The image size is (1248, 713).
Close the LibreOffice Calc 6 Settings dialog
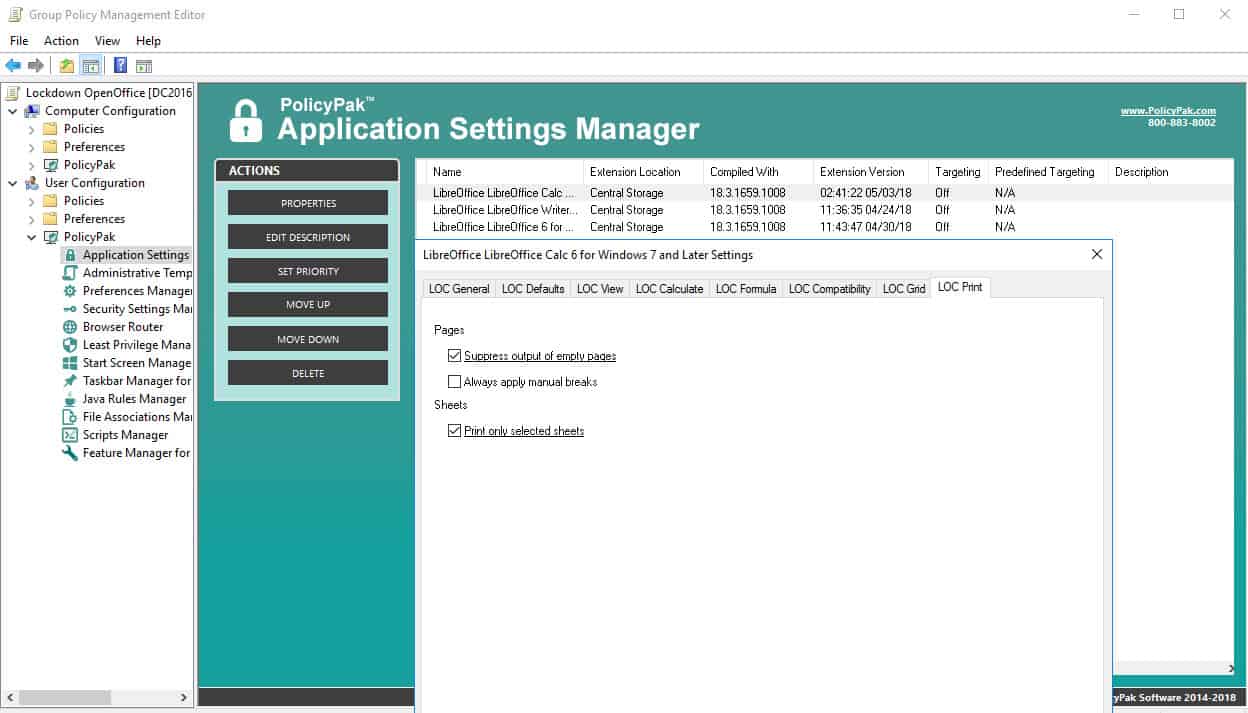(1097, 254)
